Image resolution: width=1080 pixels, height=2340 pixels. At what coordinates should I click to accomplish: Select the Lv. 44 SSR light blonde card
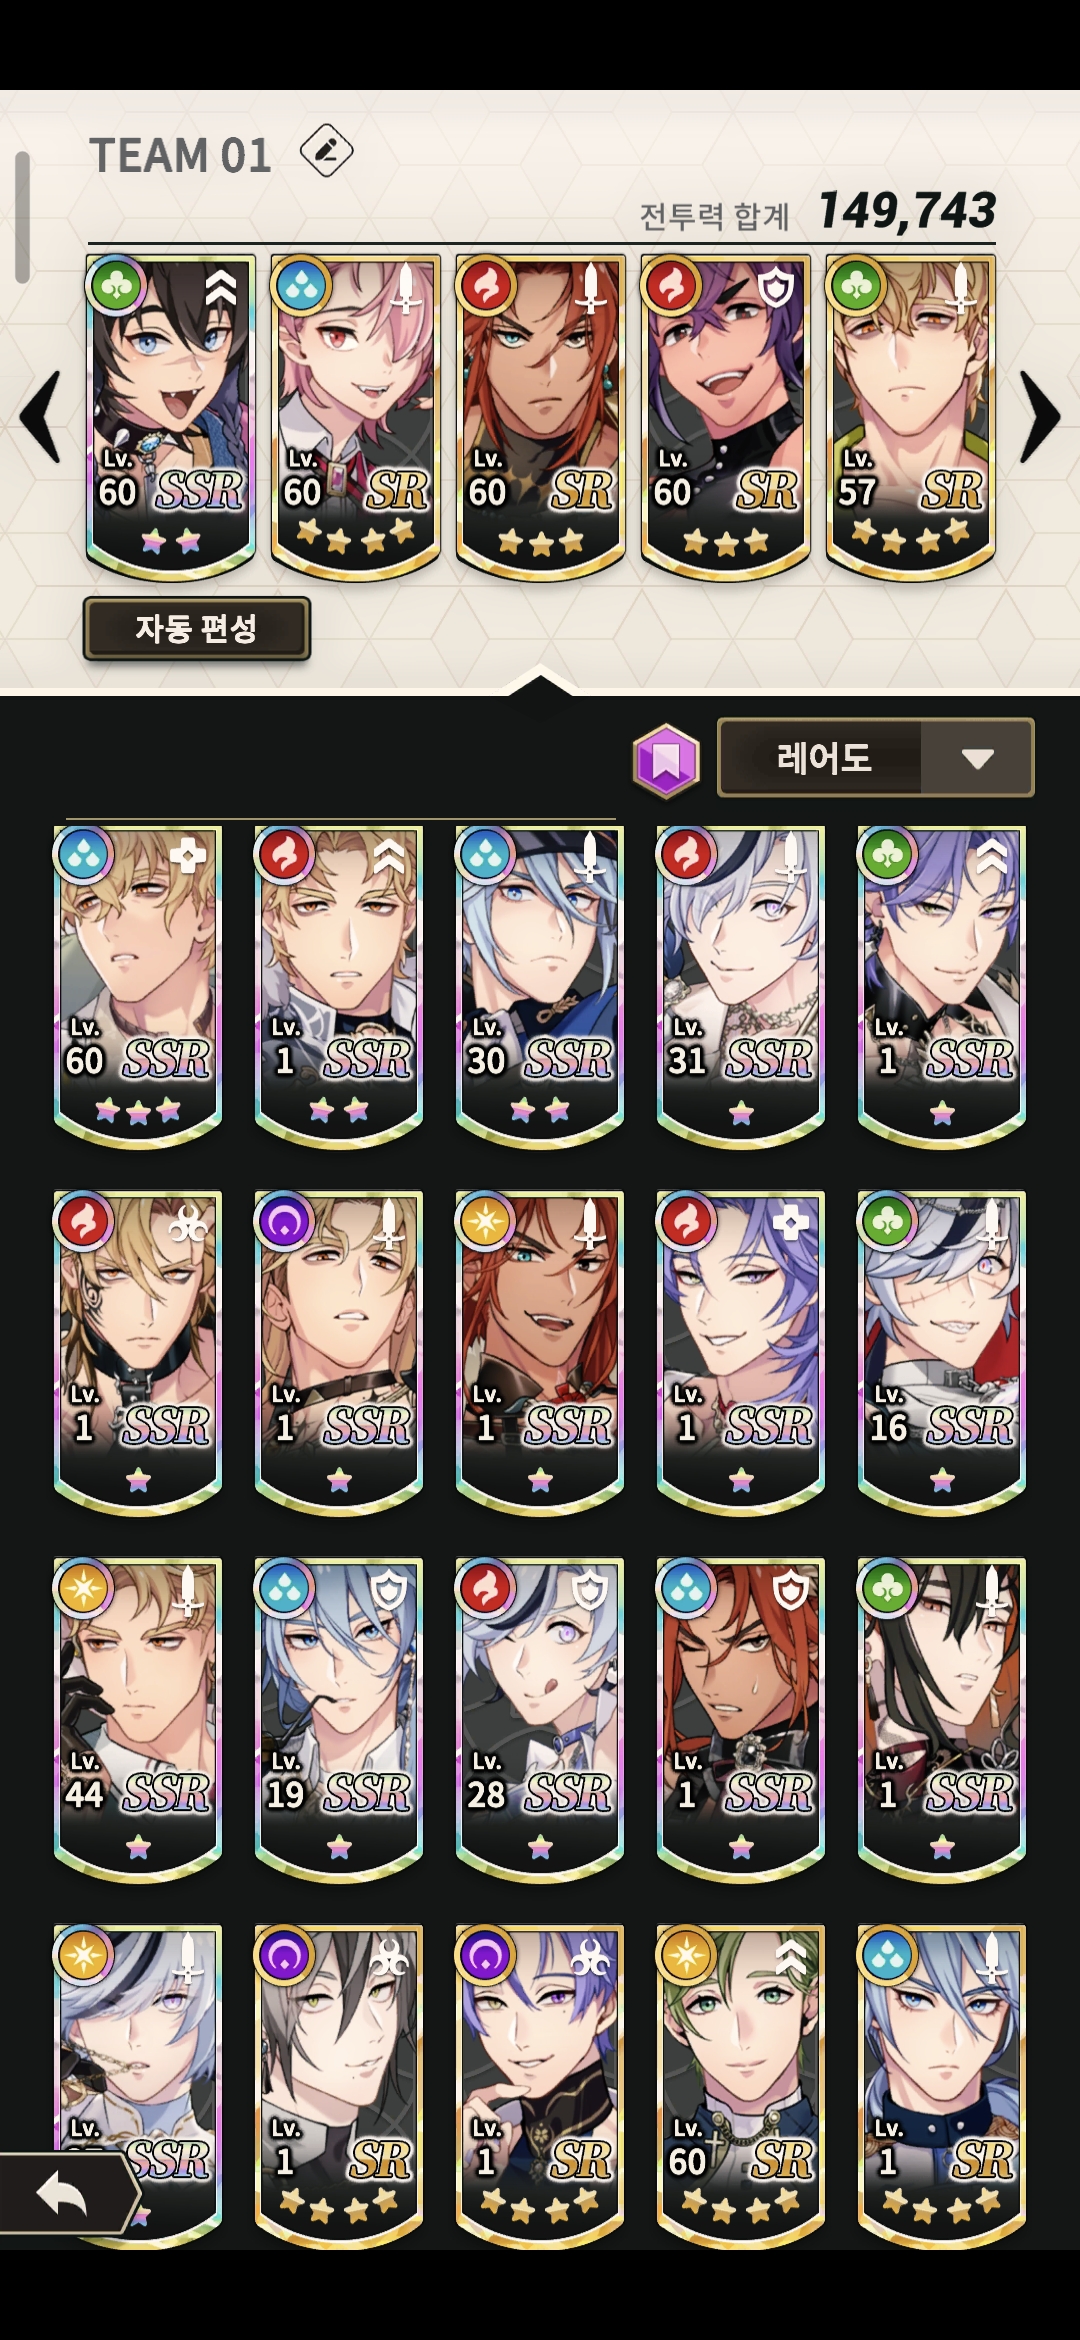tap(138, 1719)
